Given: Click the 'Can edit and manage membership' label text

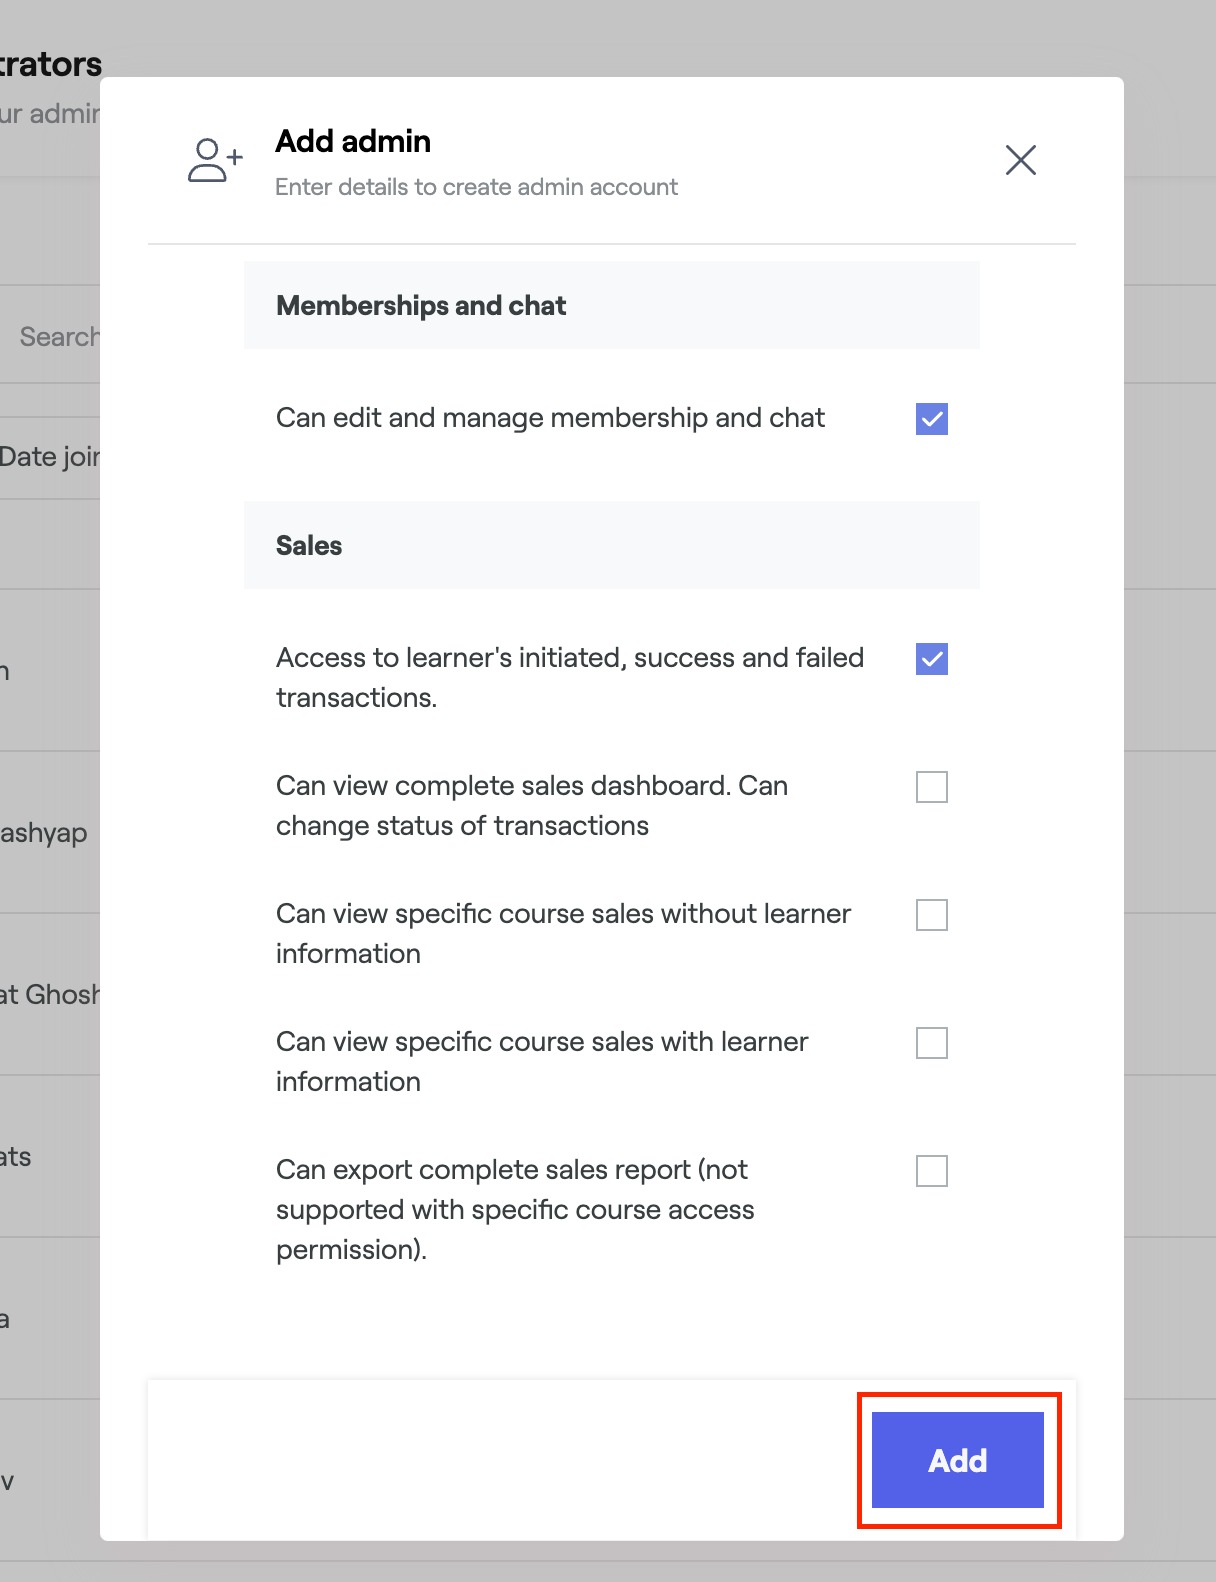Looking at the screenshot, I should (x=550, y=418).
